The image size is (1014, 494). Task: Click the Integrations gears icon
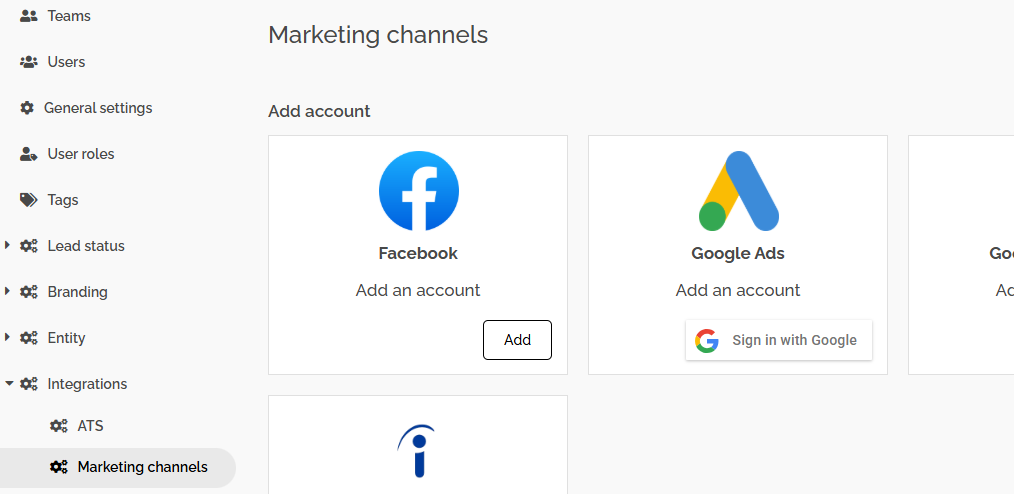[28, 384]
